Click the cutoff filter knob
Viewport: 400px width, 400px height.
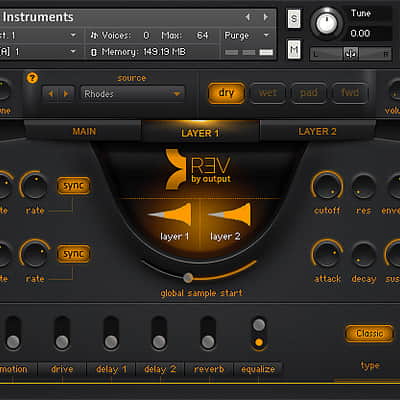327,186
